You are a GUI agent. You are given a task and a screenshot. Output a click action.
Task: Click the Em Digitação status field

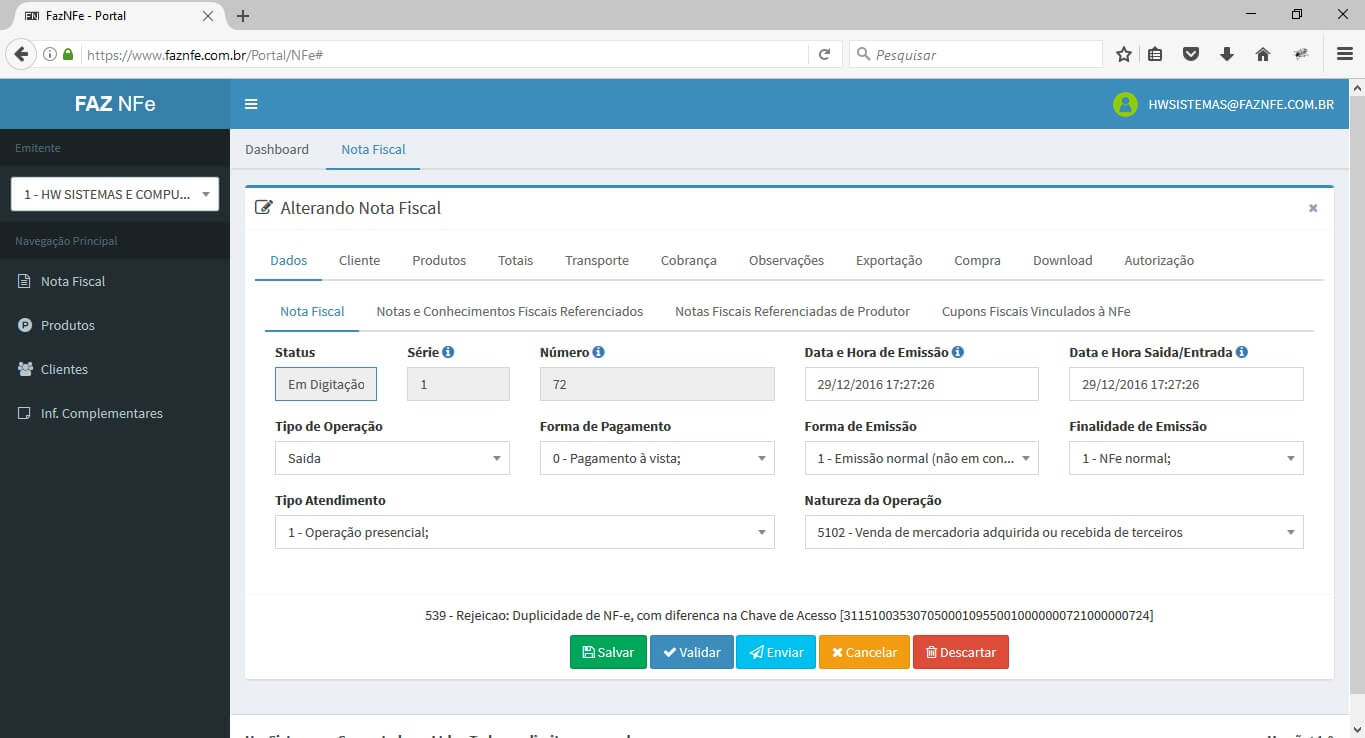pos(326,384)
